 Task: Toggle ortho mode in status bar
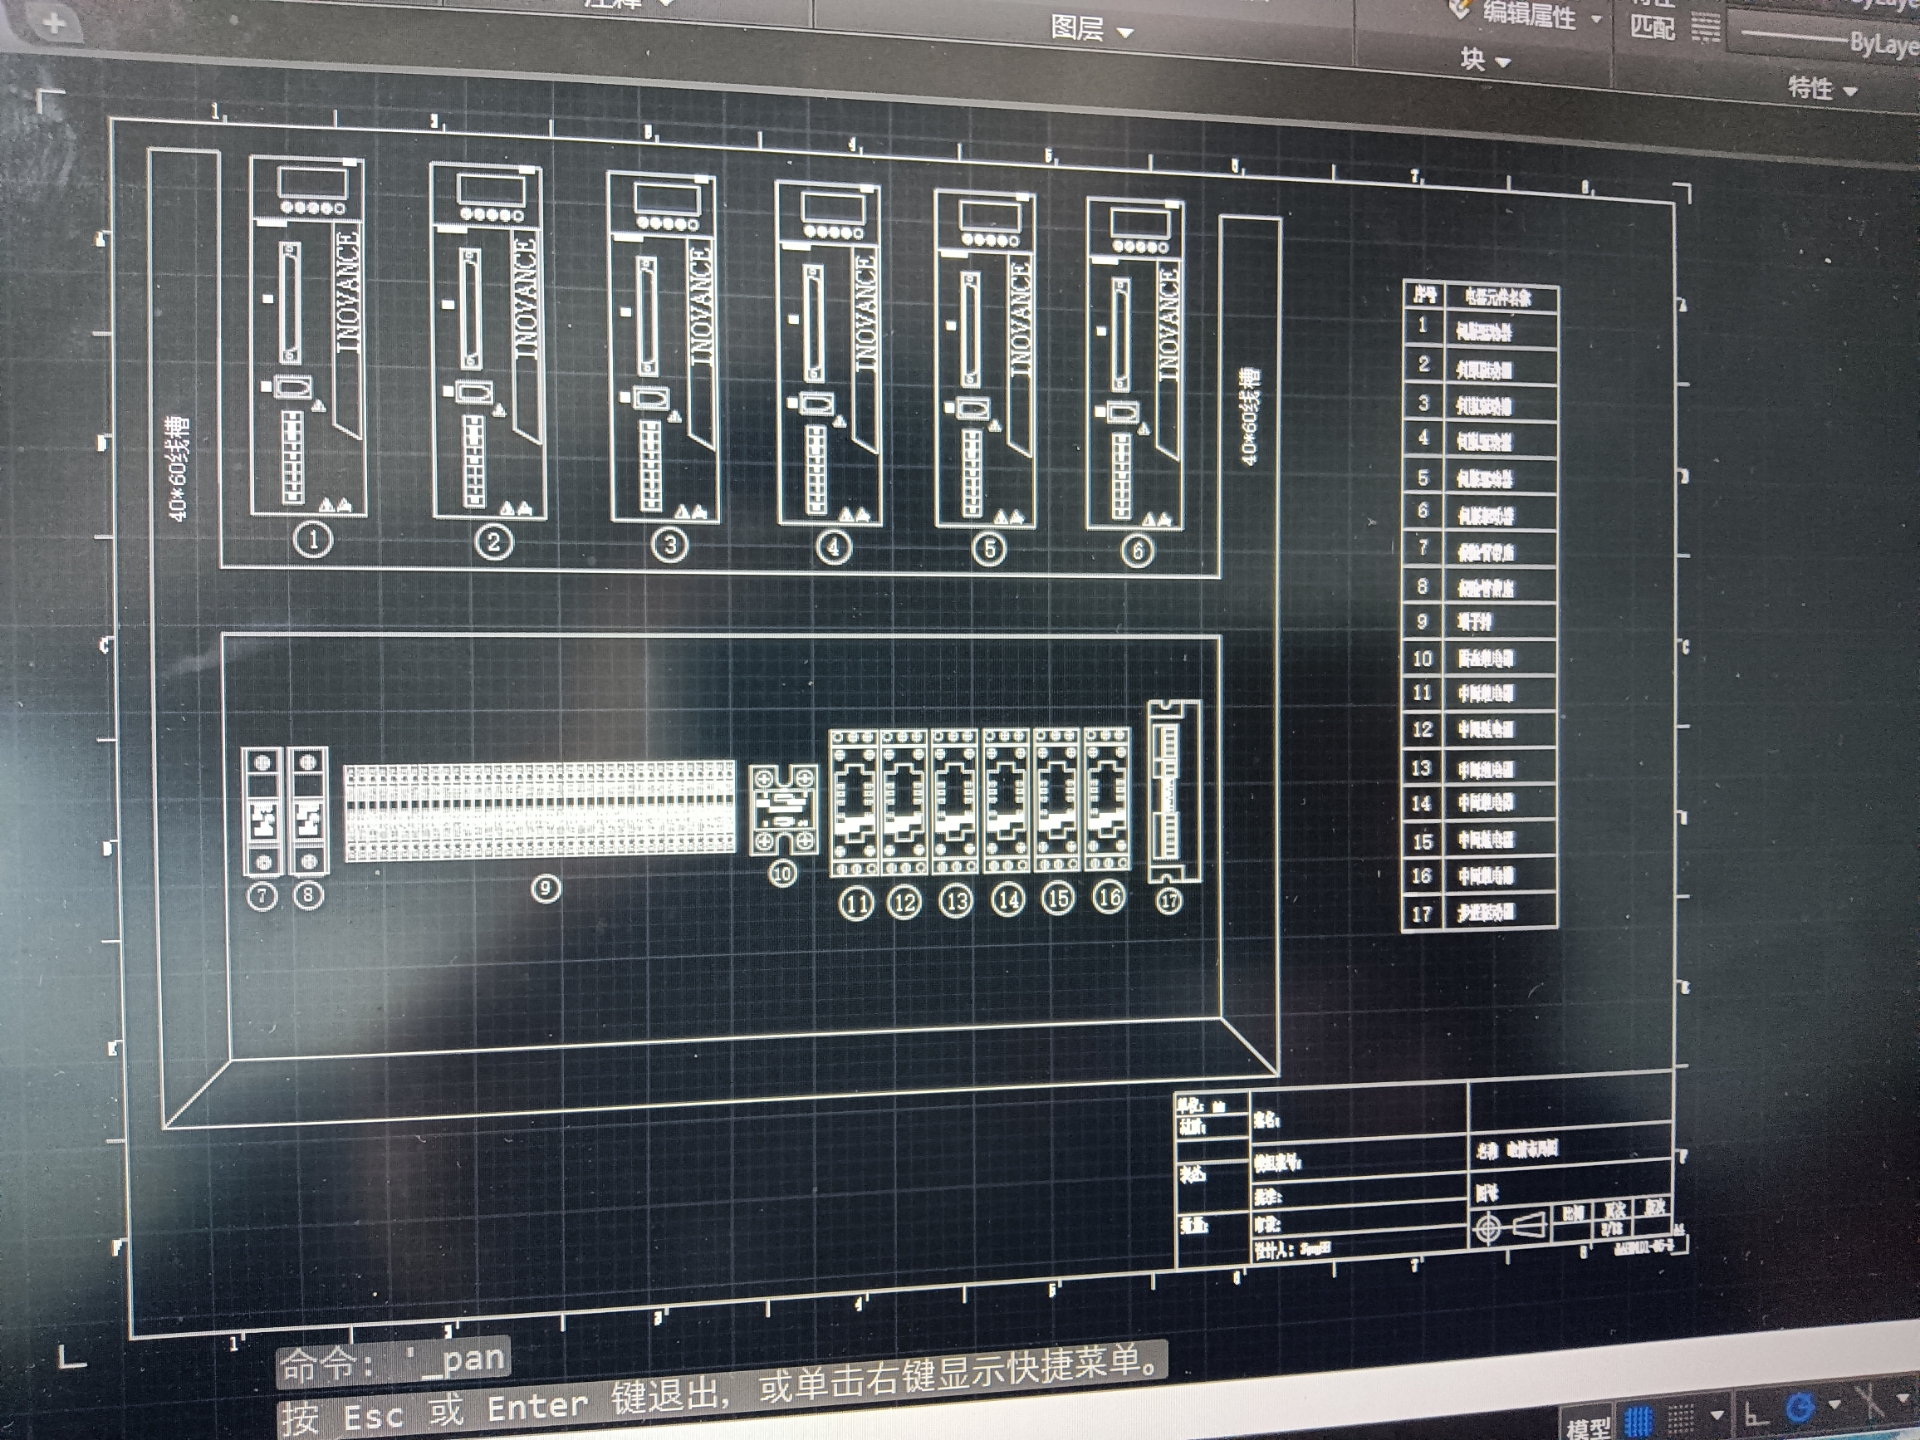tap(1756, 1413)
